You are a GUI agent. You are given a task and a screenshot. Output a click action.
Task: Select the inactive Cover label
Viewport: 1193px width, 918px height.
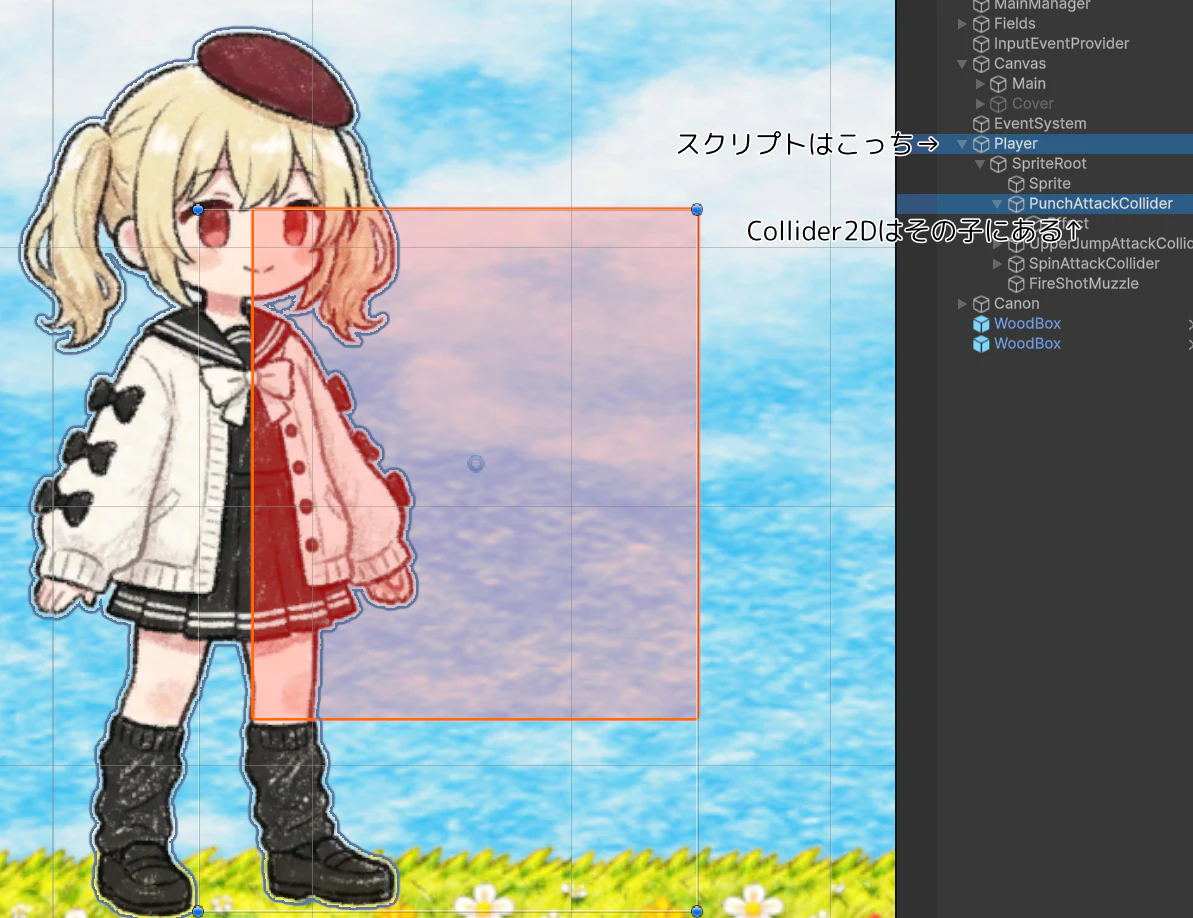pyautogui.click(x=1032, y=103)
